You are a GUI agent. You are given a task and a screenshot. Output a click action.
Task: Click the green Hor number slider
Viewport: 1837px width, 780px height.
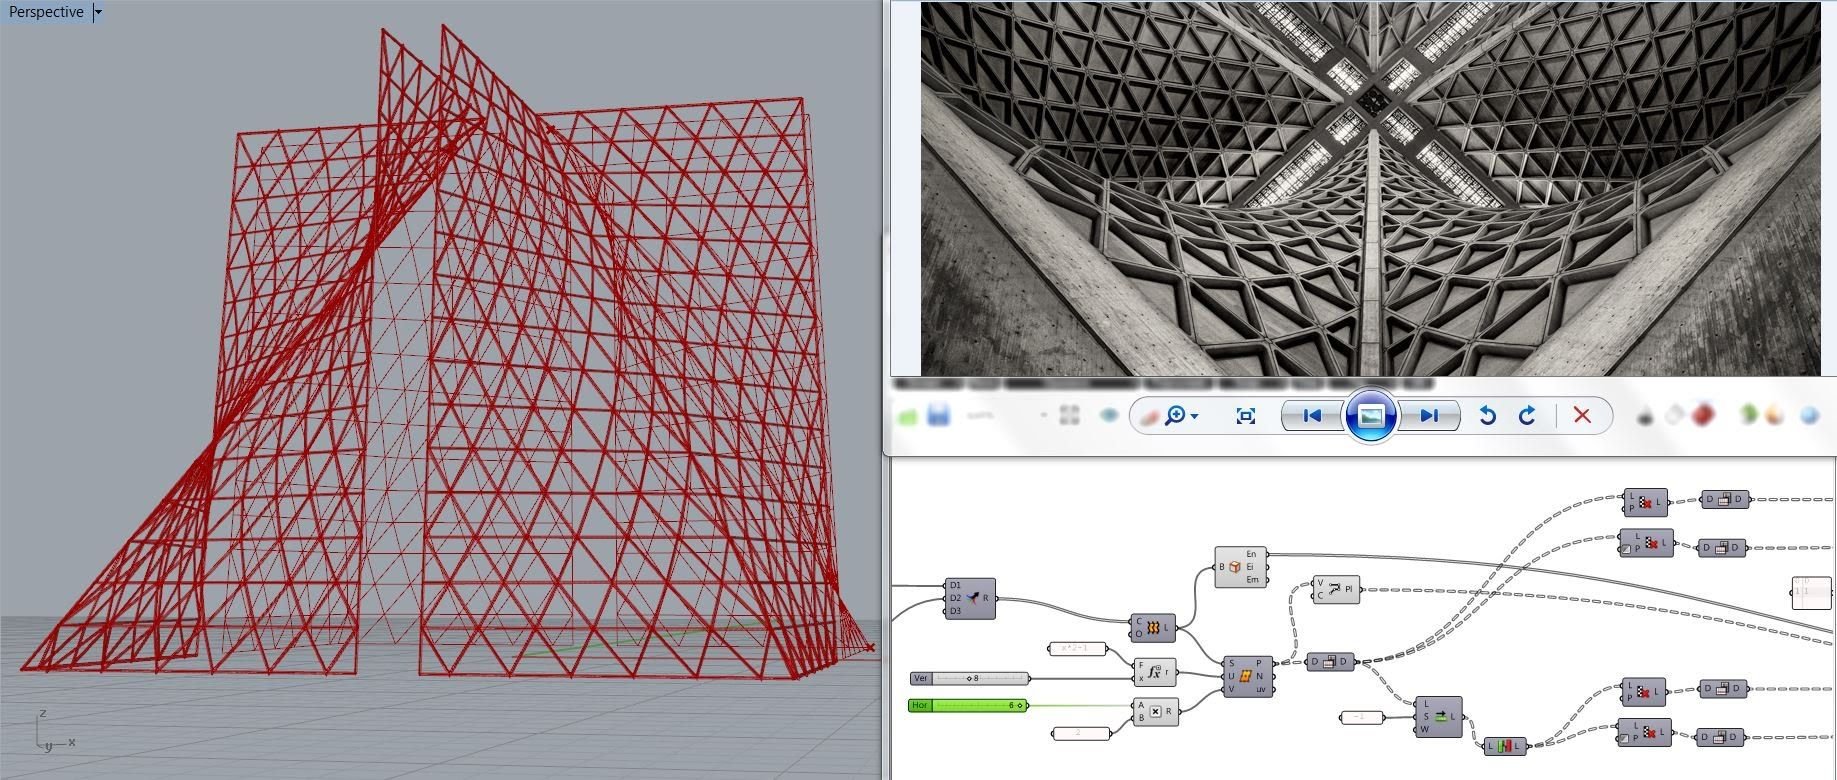tap(968, 705)
